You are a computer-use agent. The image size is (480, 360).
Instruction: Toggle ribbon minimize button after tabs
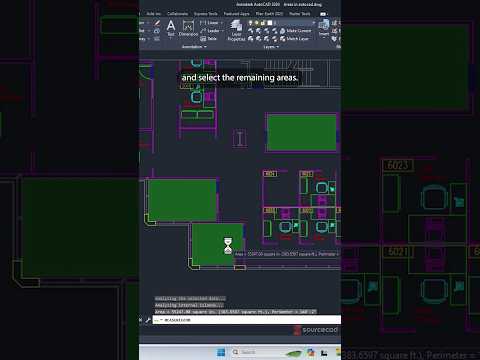click(323, 14)
